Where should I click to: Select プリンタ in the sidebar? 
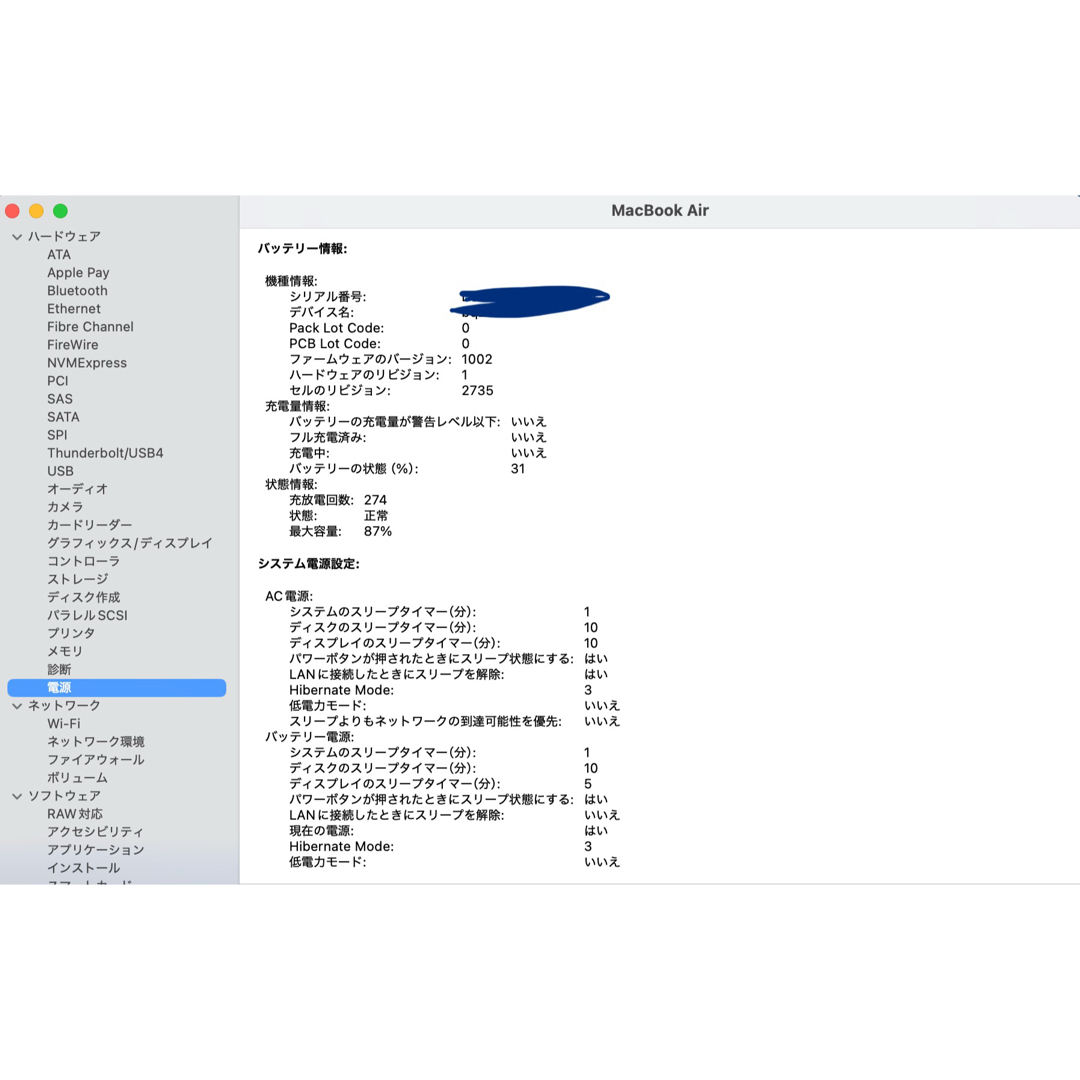(71, 634)
